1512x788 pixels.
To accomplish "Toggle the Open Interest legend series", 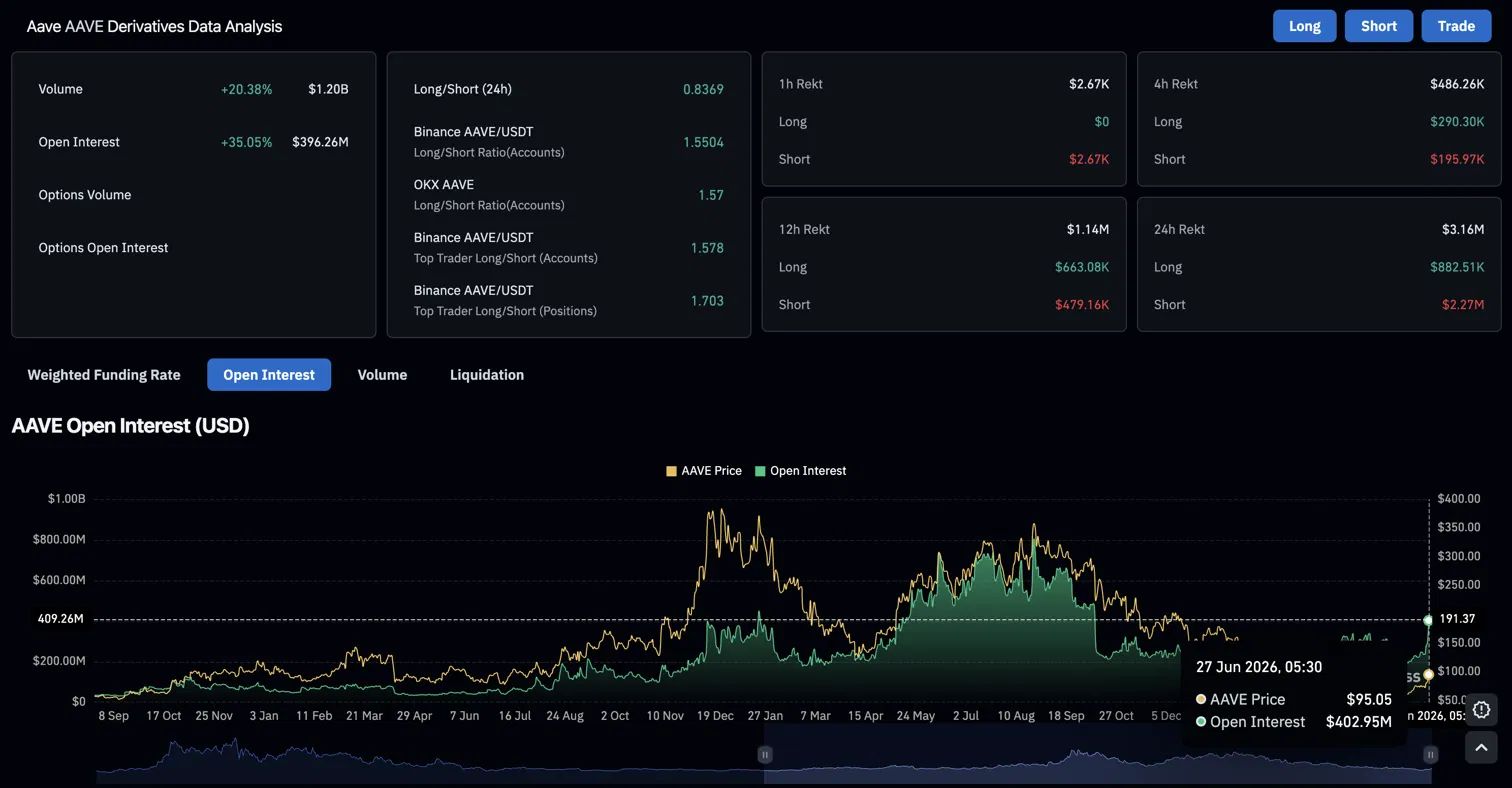I will (800, 471).
